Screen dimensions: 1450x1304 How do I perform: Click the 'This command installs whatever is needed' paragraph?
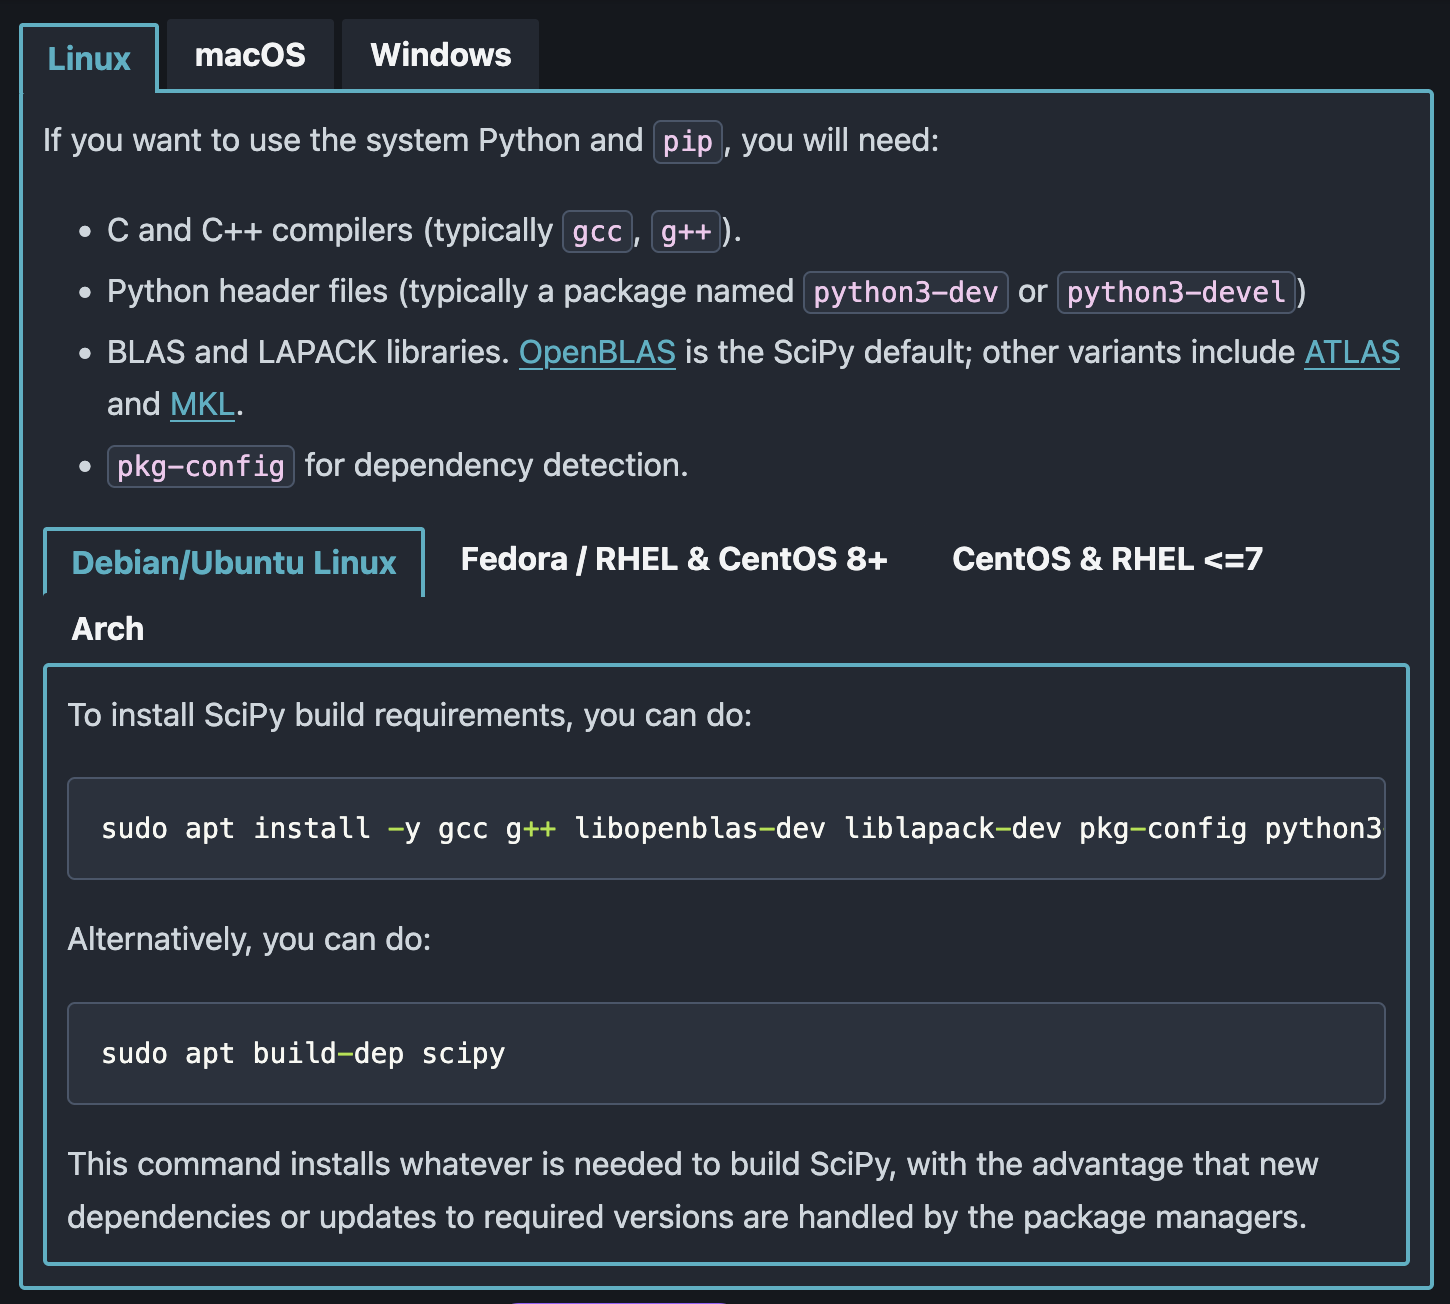(x=693, y=1190)
